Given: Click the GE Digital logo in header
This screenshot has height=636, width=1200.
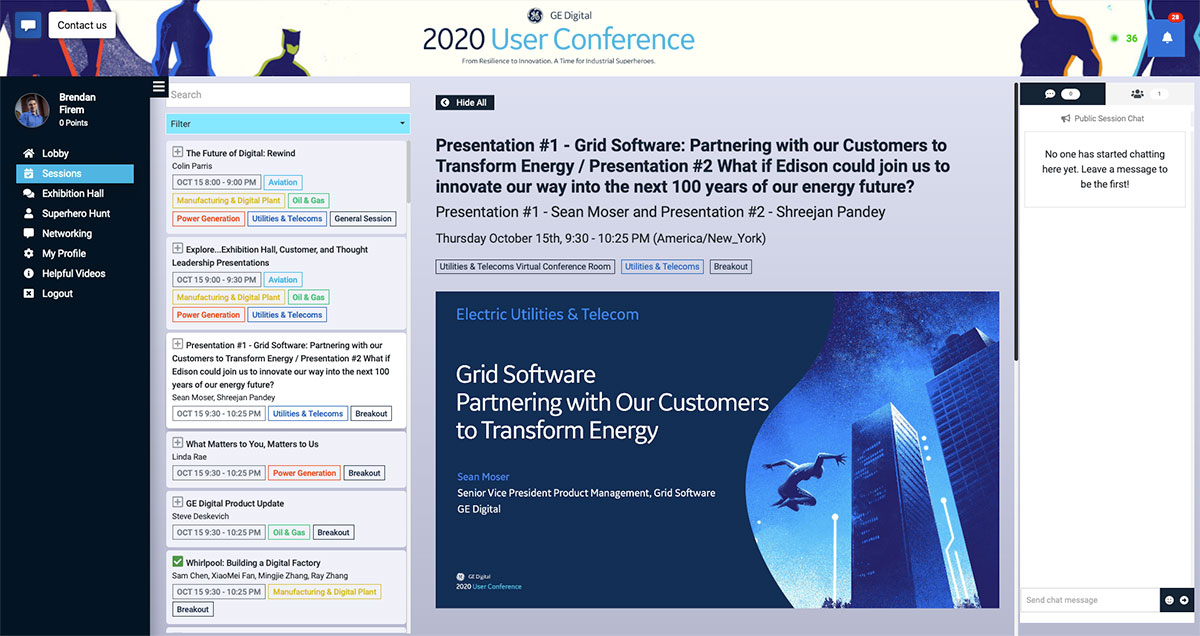Looking at the screenshot, I should [x=535, y=15].
